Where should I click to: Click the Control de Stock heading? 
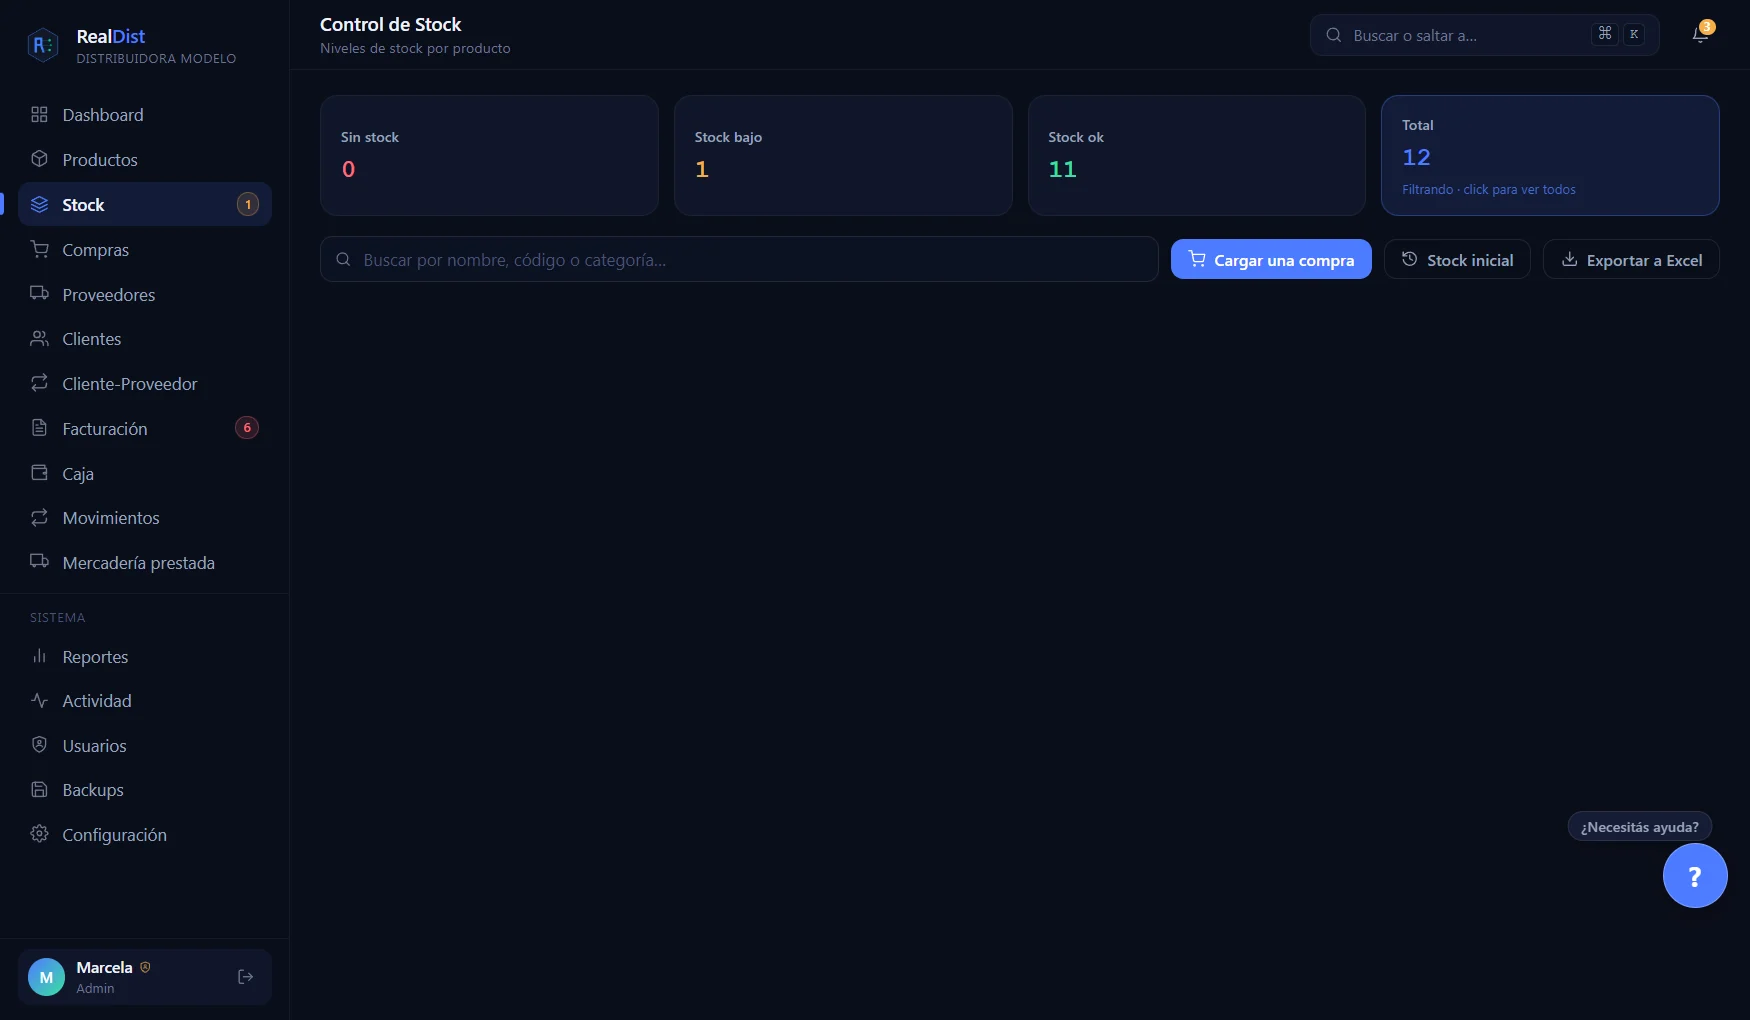[390, 24]
